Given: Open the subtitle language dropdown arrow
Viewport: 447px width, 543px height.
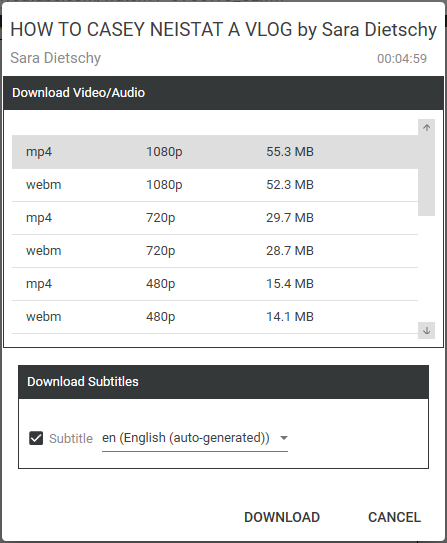Looking at the screenshot, I should click(284, 438).
